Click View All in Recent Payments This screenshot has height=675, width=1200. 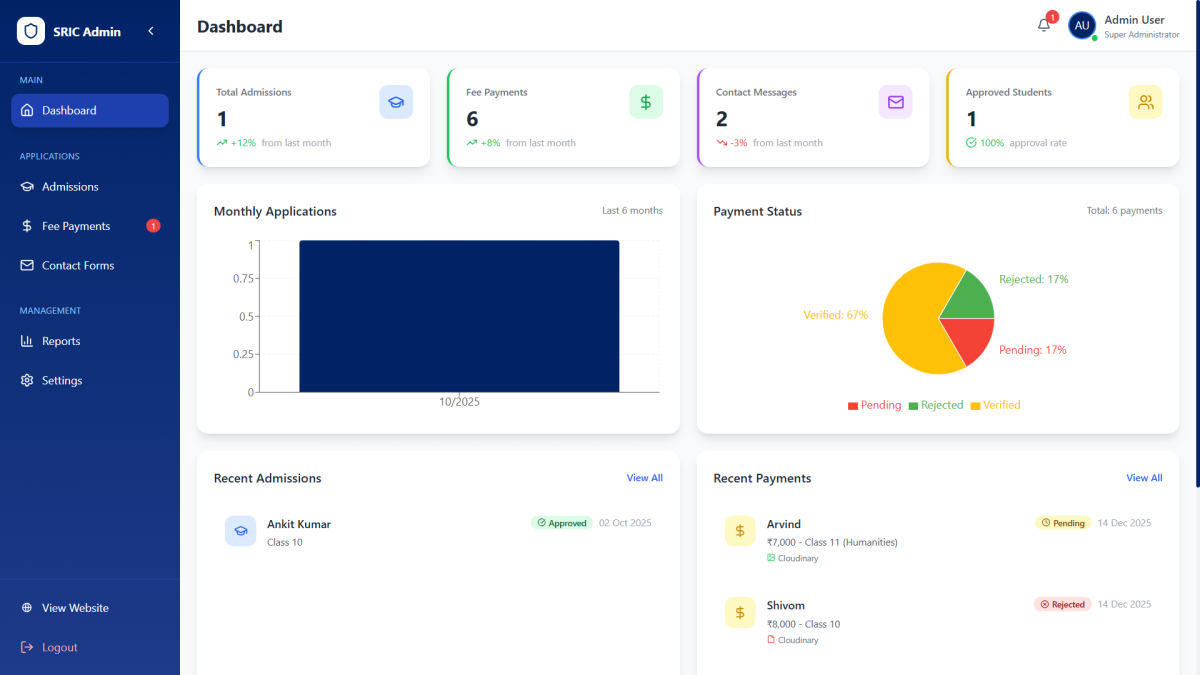(x=1144, y=478)
